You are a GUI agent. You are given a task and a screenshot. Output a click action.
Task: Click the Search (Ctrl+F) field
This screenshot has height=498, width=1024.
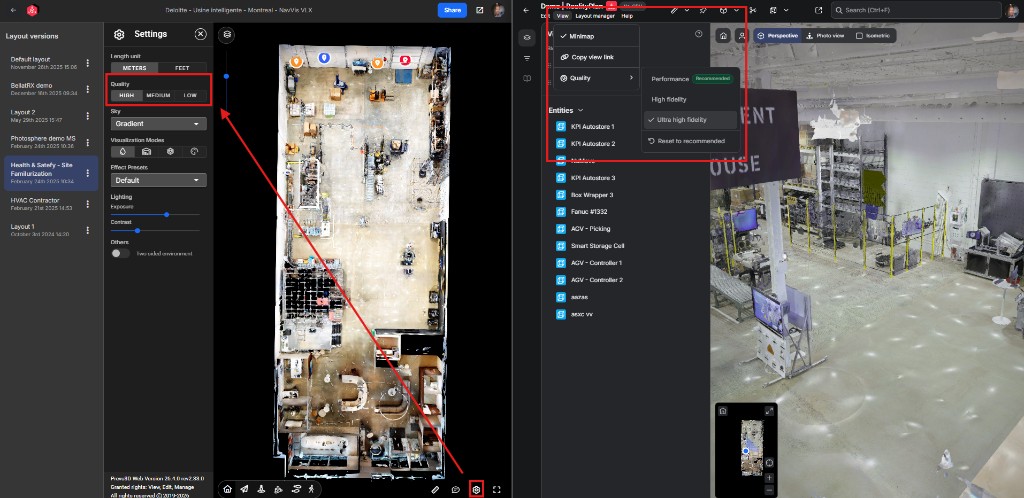tap(916, 10)
